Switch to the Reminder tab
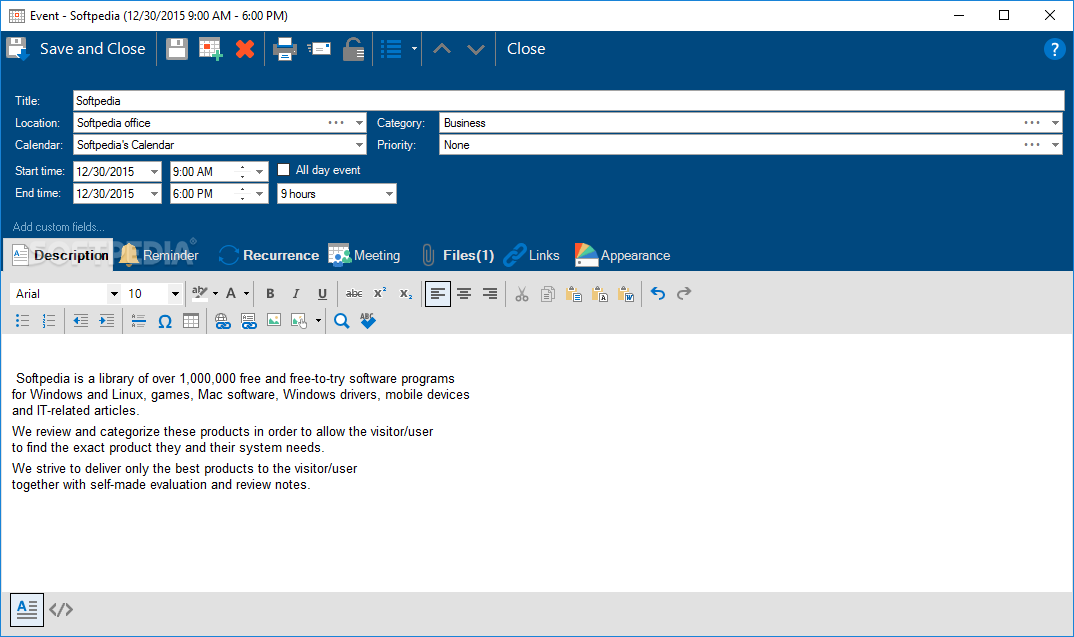1074x637 pixels. pyautogui.click(x=159, y=255)
